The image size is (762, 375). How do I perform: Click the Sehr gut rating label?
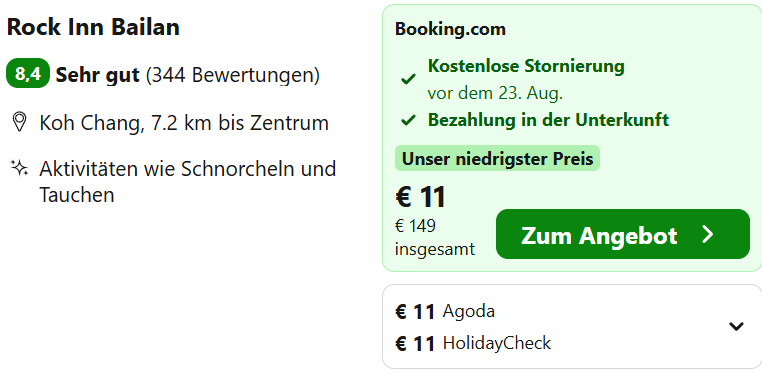click(98, 75)
